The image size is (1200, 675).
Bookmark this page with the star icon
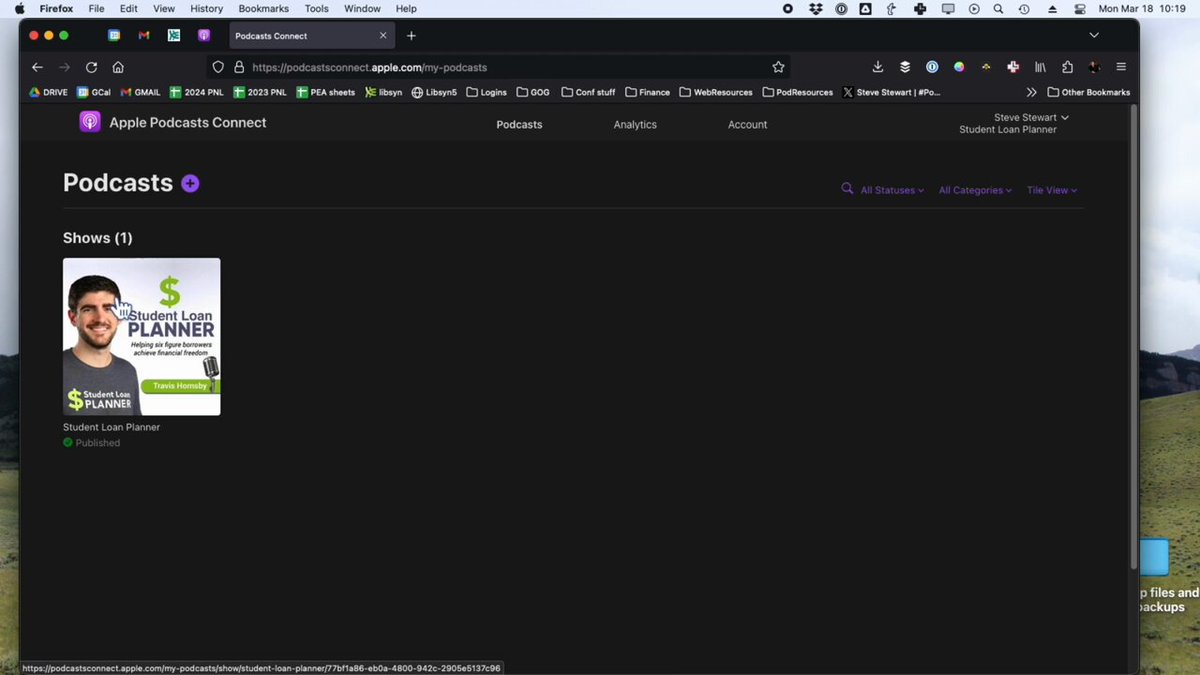pyautogui.click(x=778, y=67)
